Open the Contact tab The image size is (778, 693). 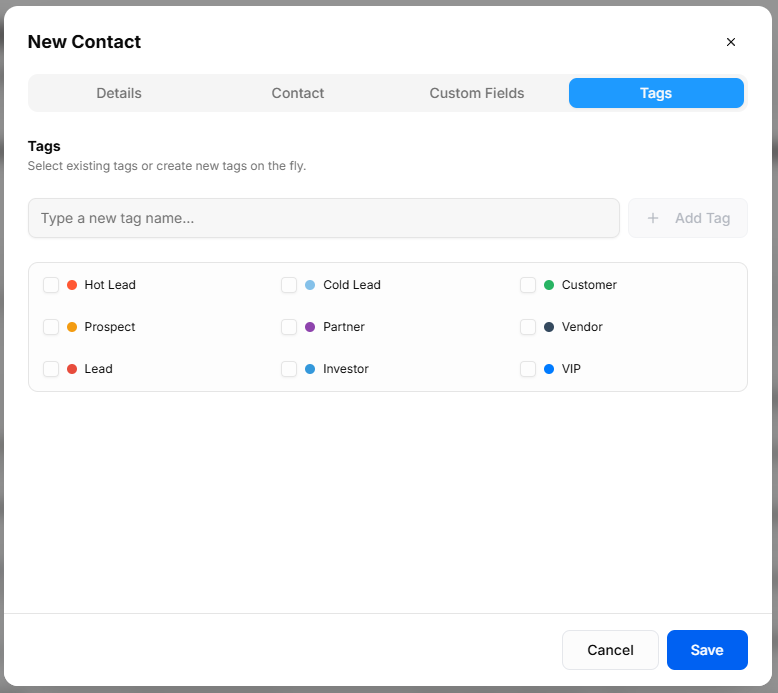[298, 93]
